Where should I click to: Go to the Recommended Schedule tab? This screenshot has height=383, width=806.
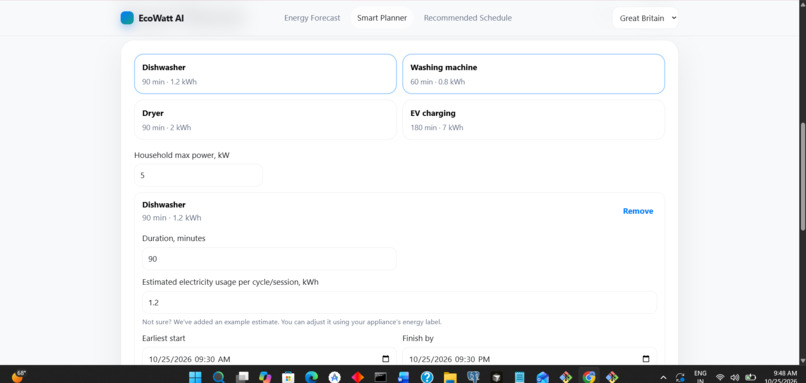[x=468, y=18]
